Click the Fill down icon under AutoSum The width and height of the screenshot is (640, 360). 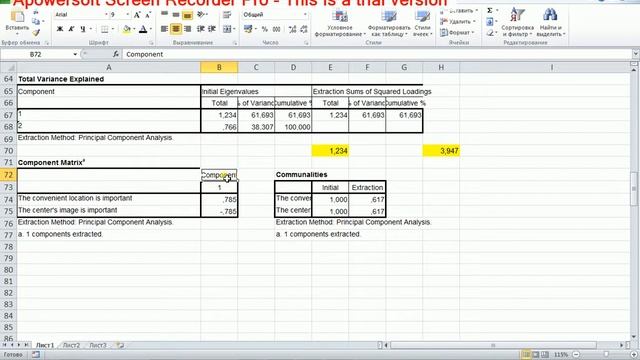point(489,22)
